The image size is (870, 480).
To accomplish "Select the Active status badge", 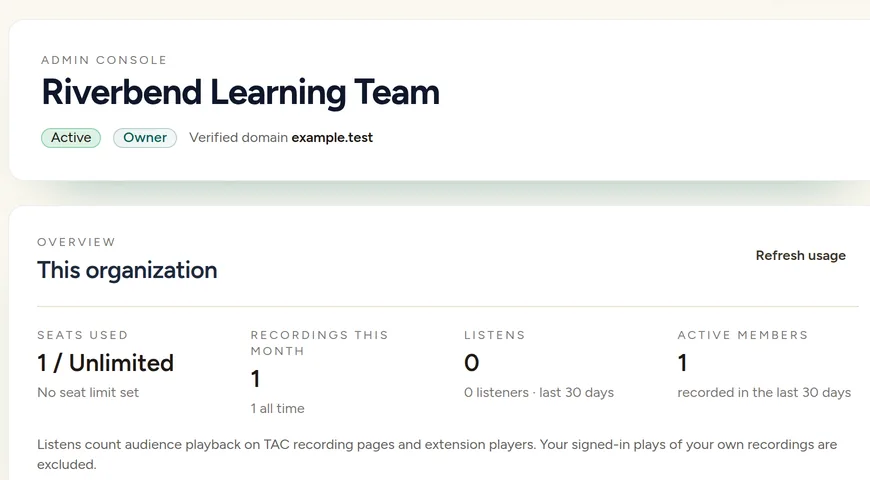I will pyautogui.click(x=71, y=138).
